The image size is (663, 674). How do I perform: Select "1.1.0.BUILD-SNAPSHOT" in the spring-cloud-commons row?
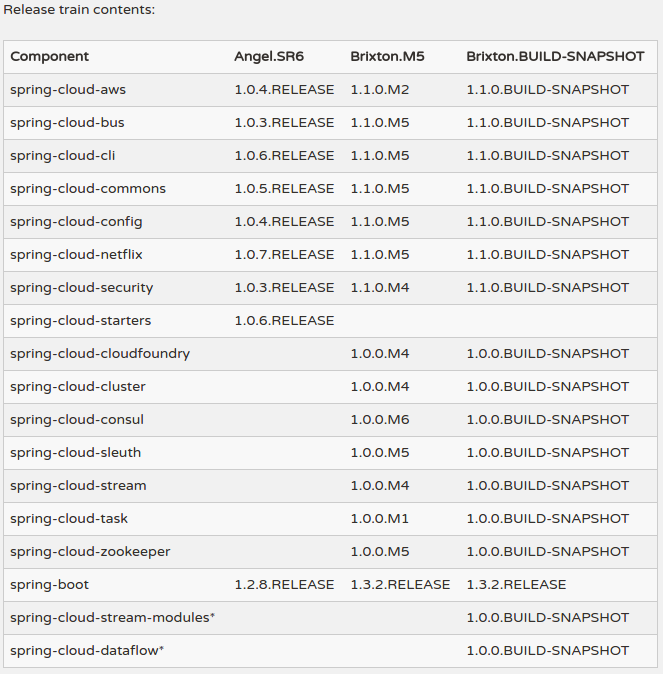coord(548,189)
